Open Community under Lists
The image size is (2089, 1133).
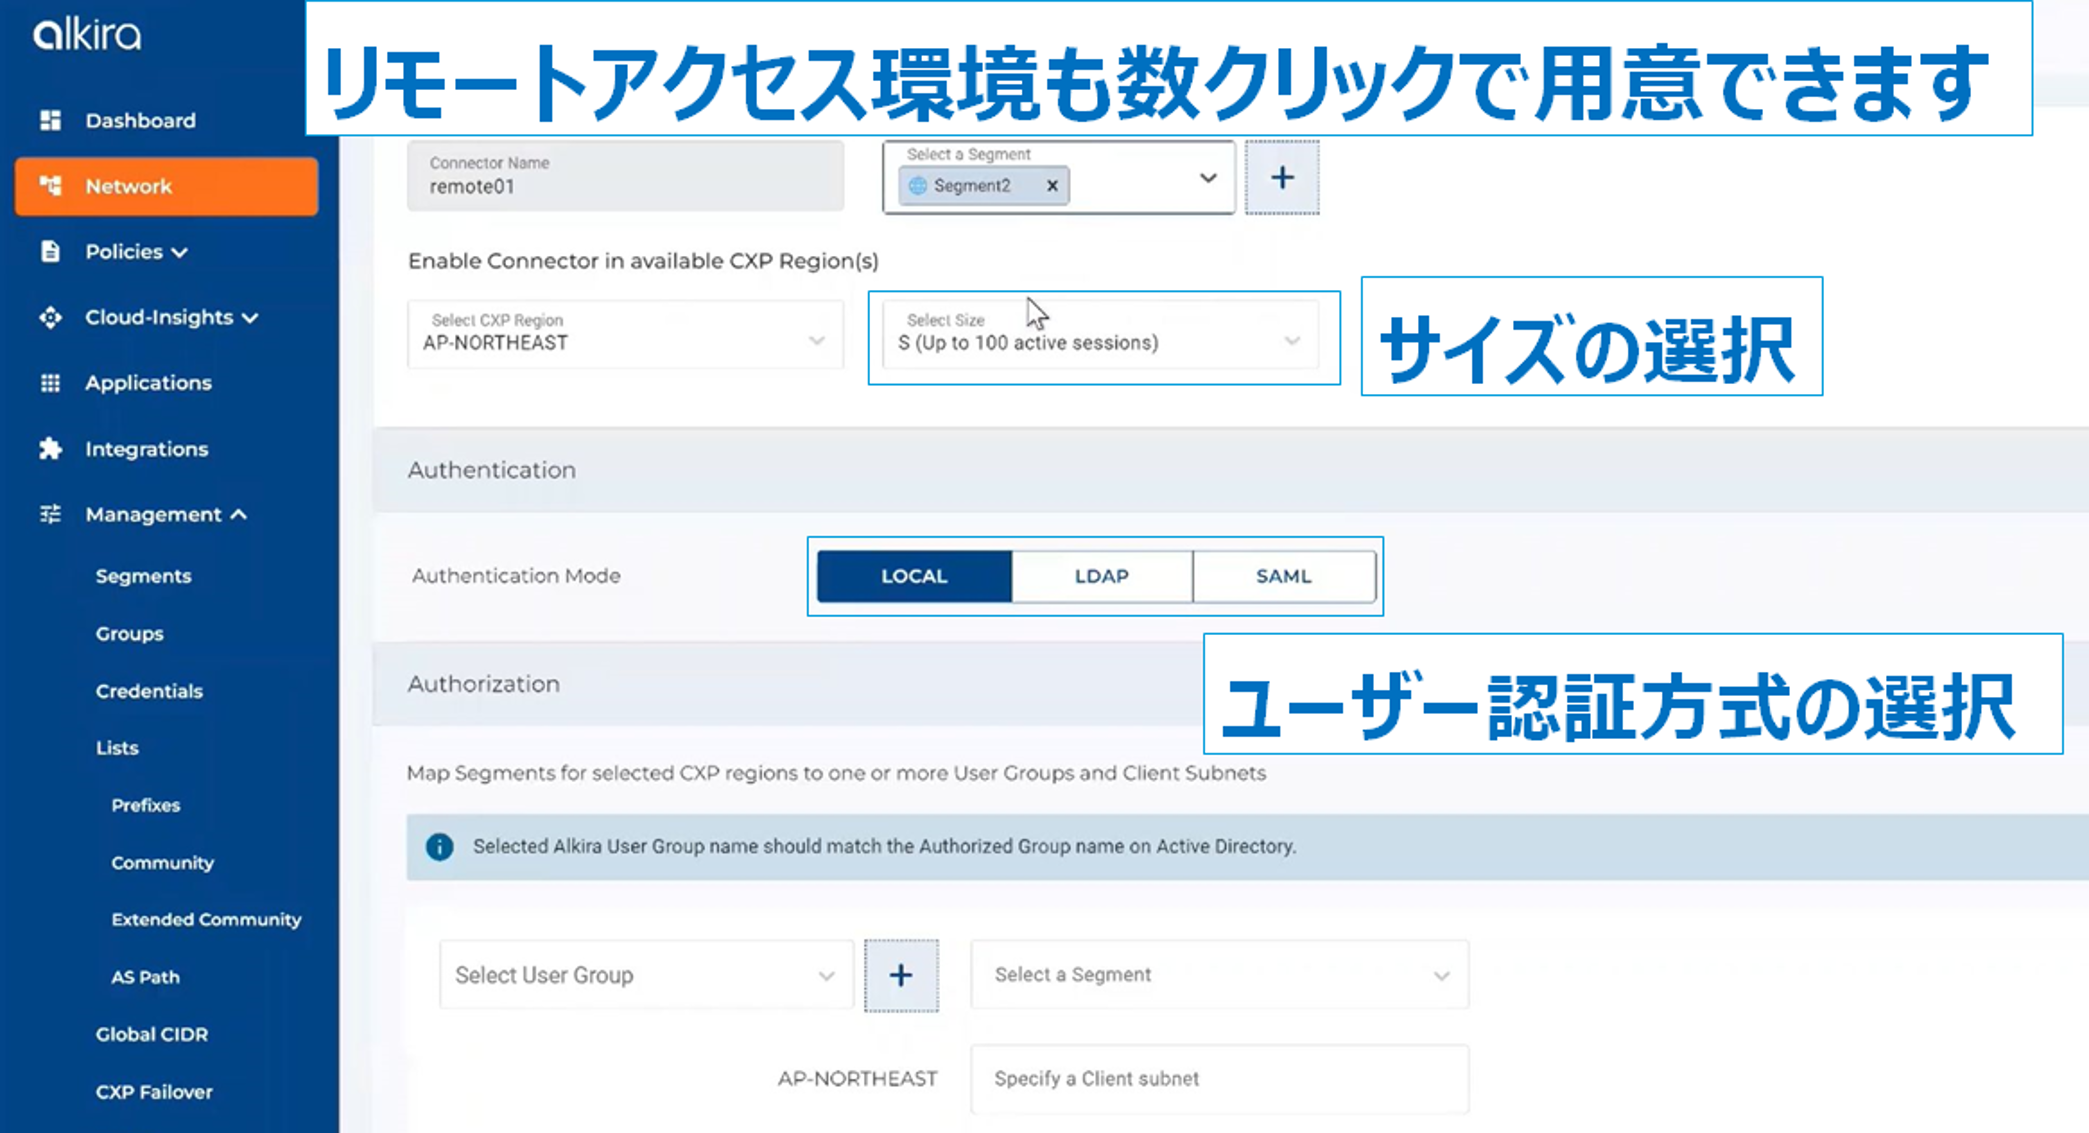(x=162, y=862)
